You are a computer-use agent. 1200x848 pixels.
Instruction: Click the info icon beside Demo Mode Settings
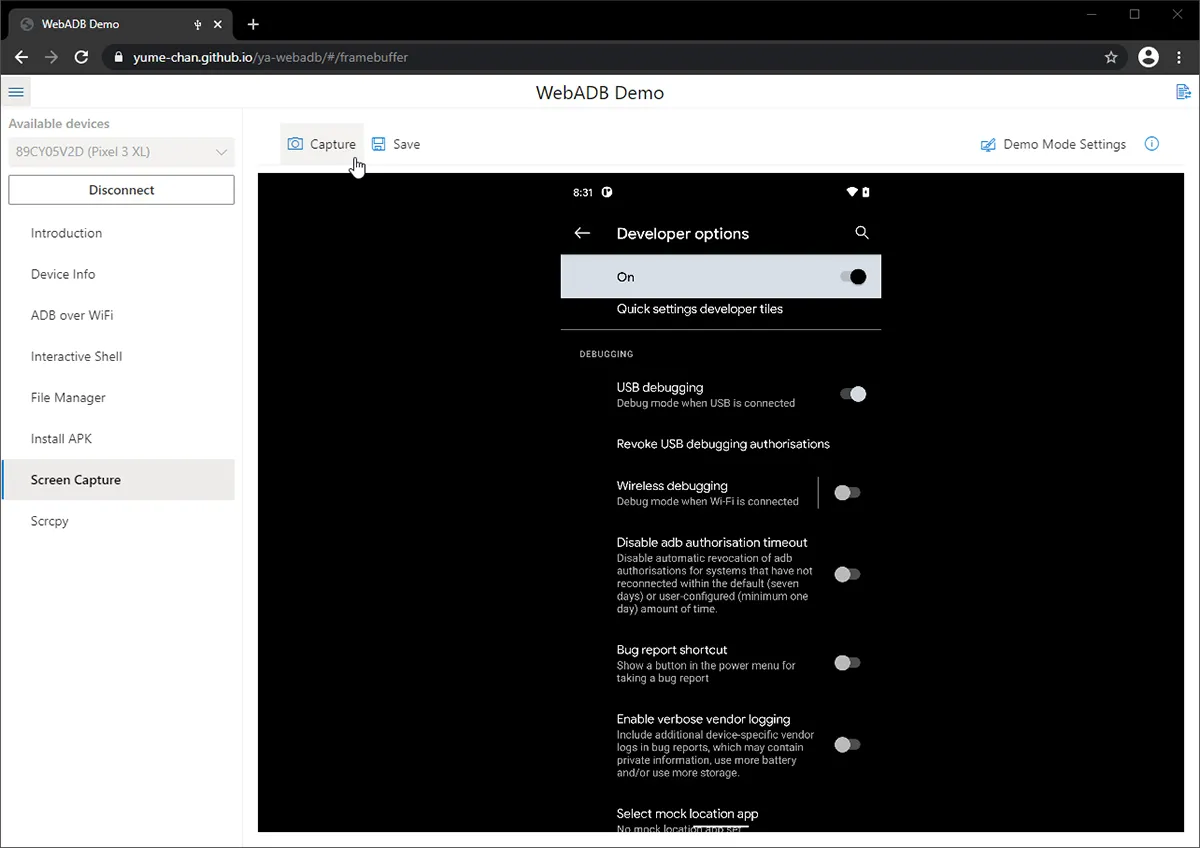pyautogui.click(x=1151, y=143)
